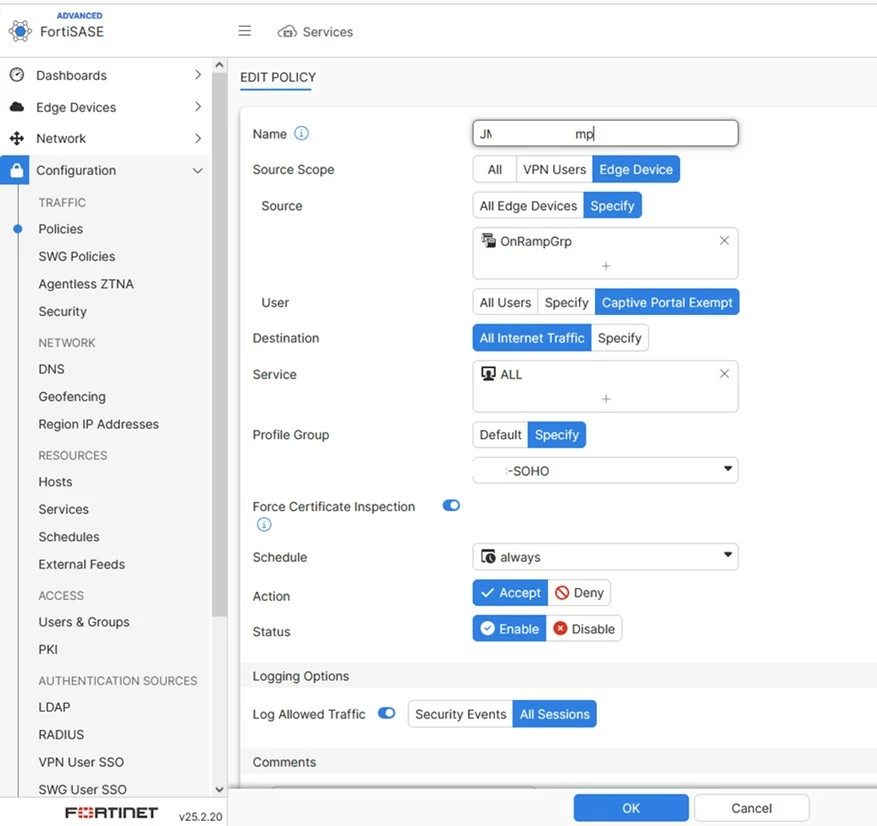Open Security configuration page

pyautogui.click(x=62, y=311)
